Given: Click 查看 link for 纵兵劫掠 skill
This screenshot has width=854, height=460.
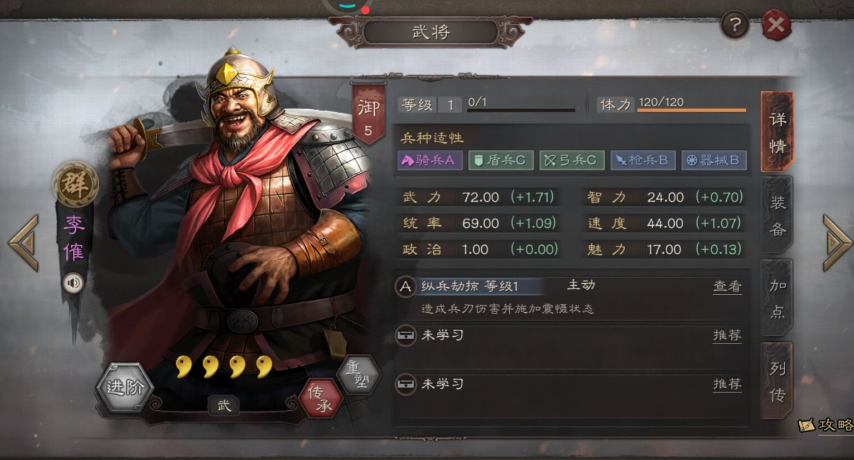Looking at the screenshot, I should click(x=727, y=286).
